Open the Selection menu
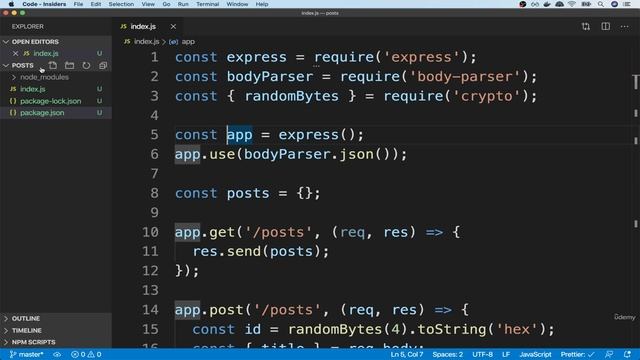Screen dimensions: 640x360 (121, 4)
